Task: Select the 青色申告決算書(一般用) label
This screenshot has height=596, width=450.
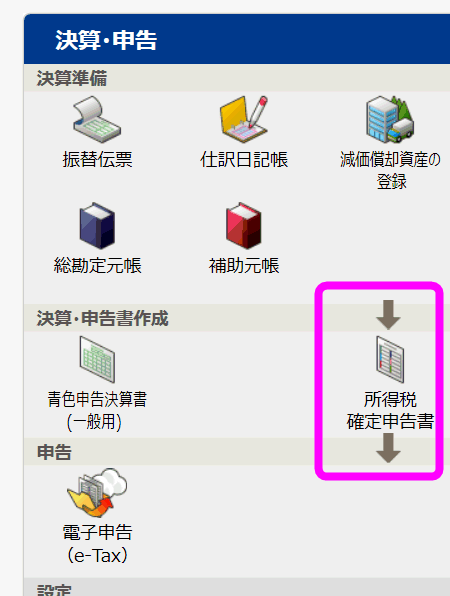Action: [97, 411]
